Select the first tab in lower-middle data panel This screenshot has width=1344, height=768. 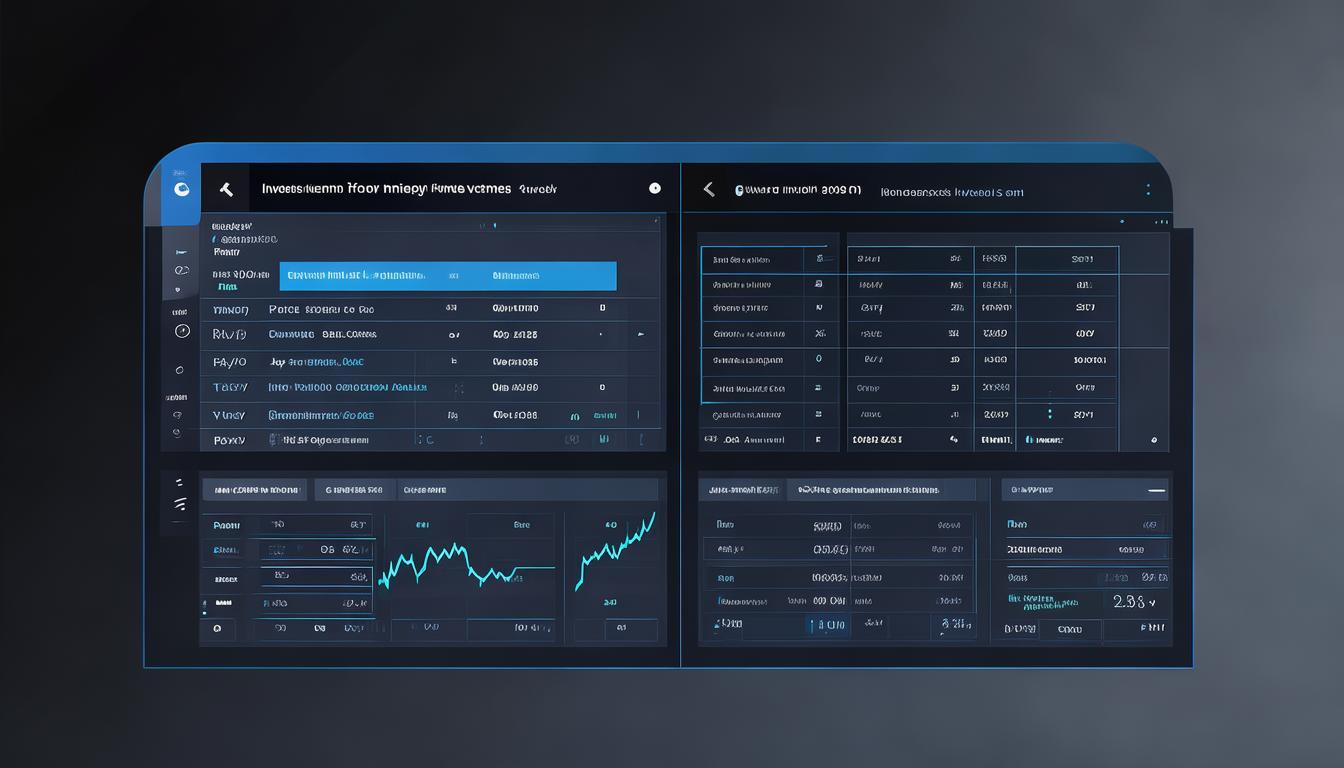[741, 490]
